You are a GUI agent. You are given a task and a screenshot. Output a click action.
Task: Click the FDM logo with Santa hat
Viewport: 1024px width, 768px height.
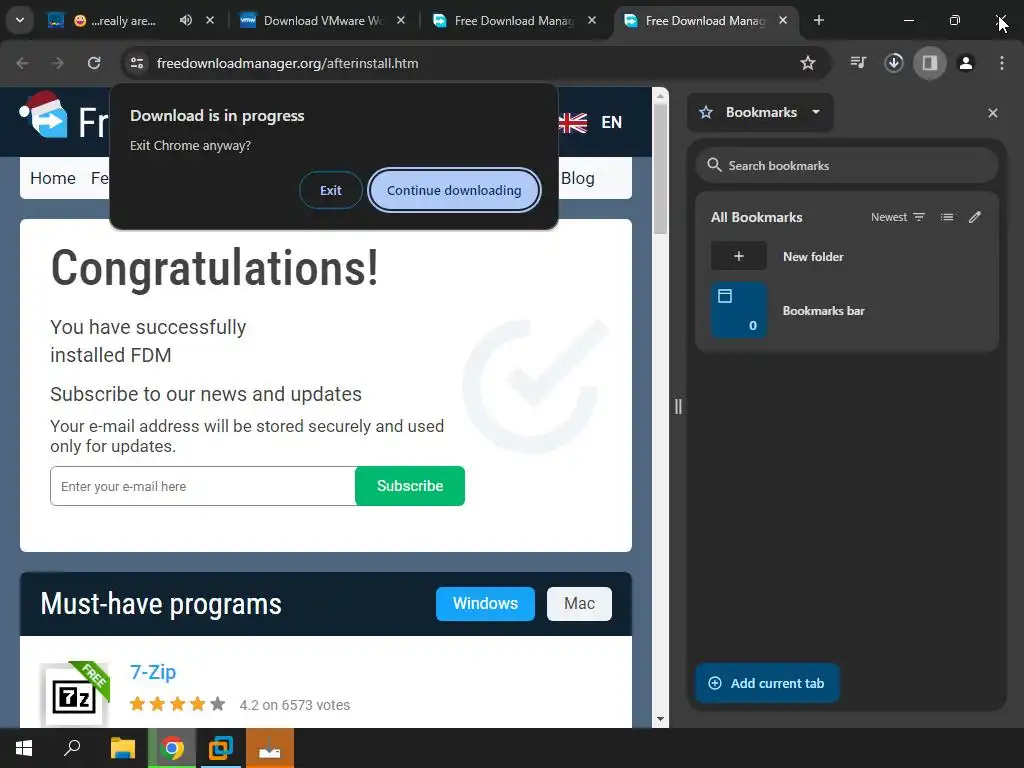[44, 115]
